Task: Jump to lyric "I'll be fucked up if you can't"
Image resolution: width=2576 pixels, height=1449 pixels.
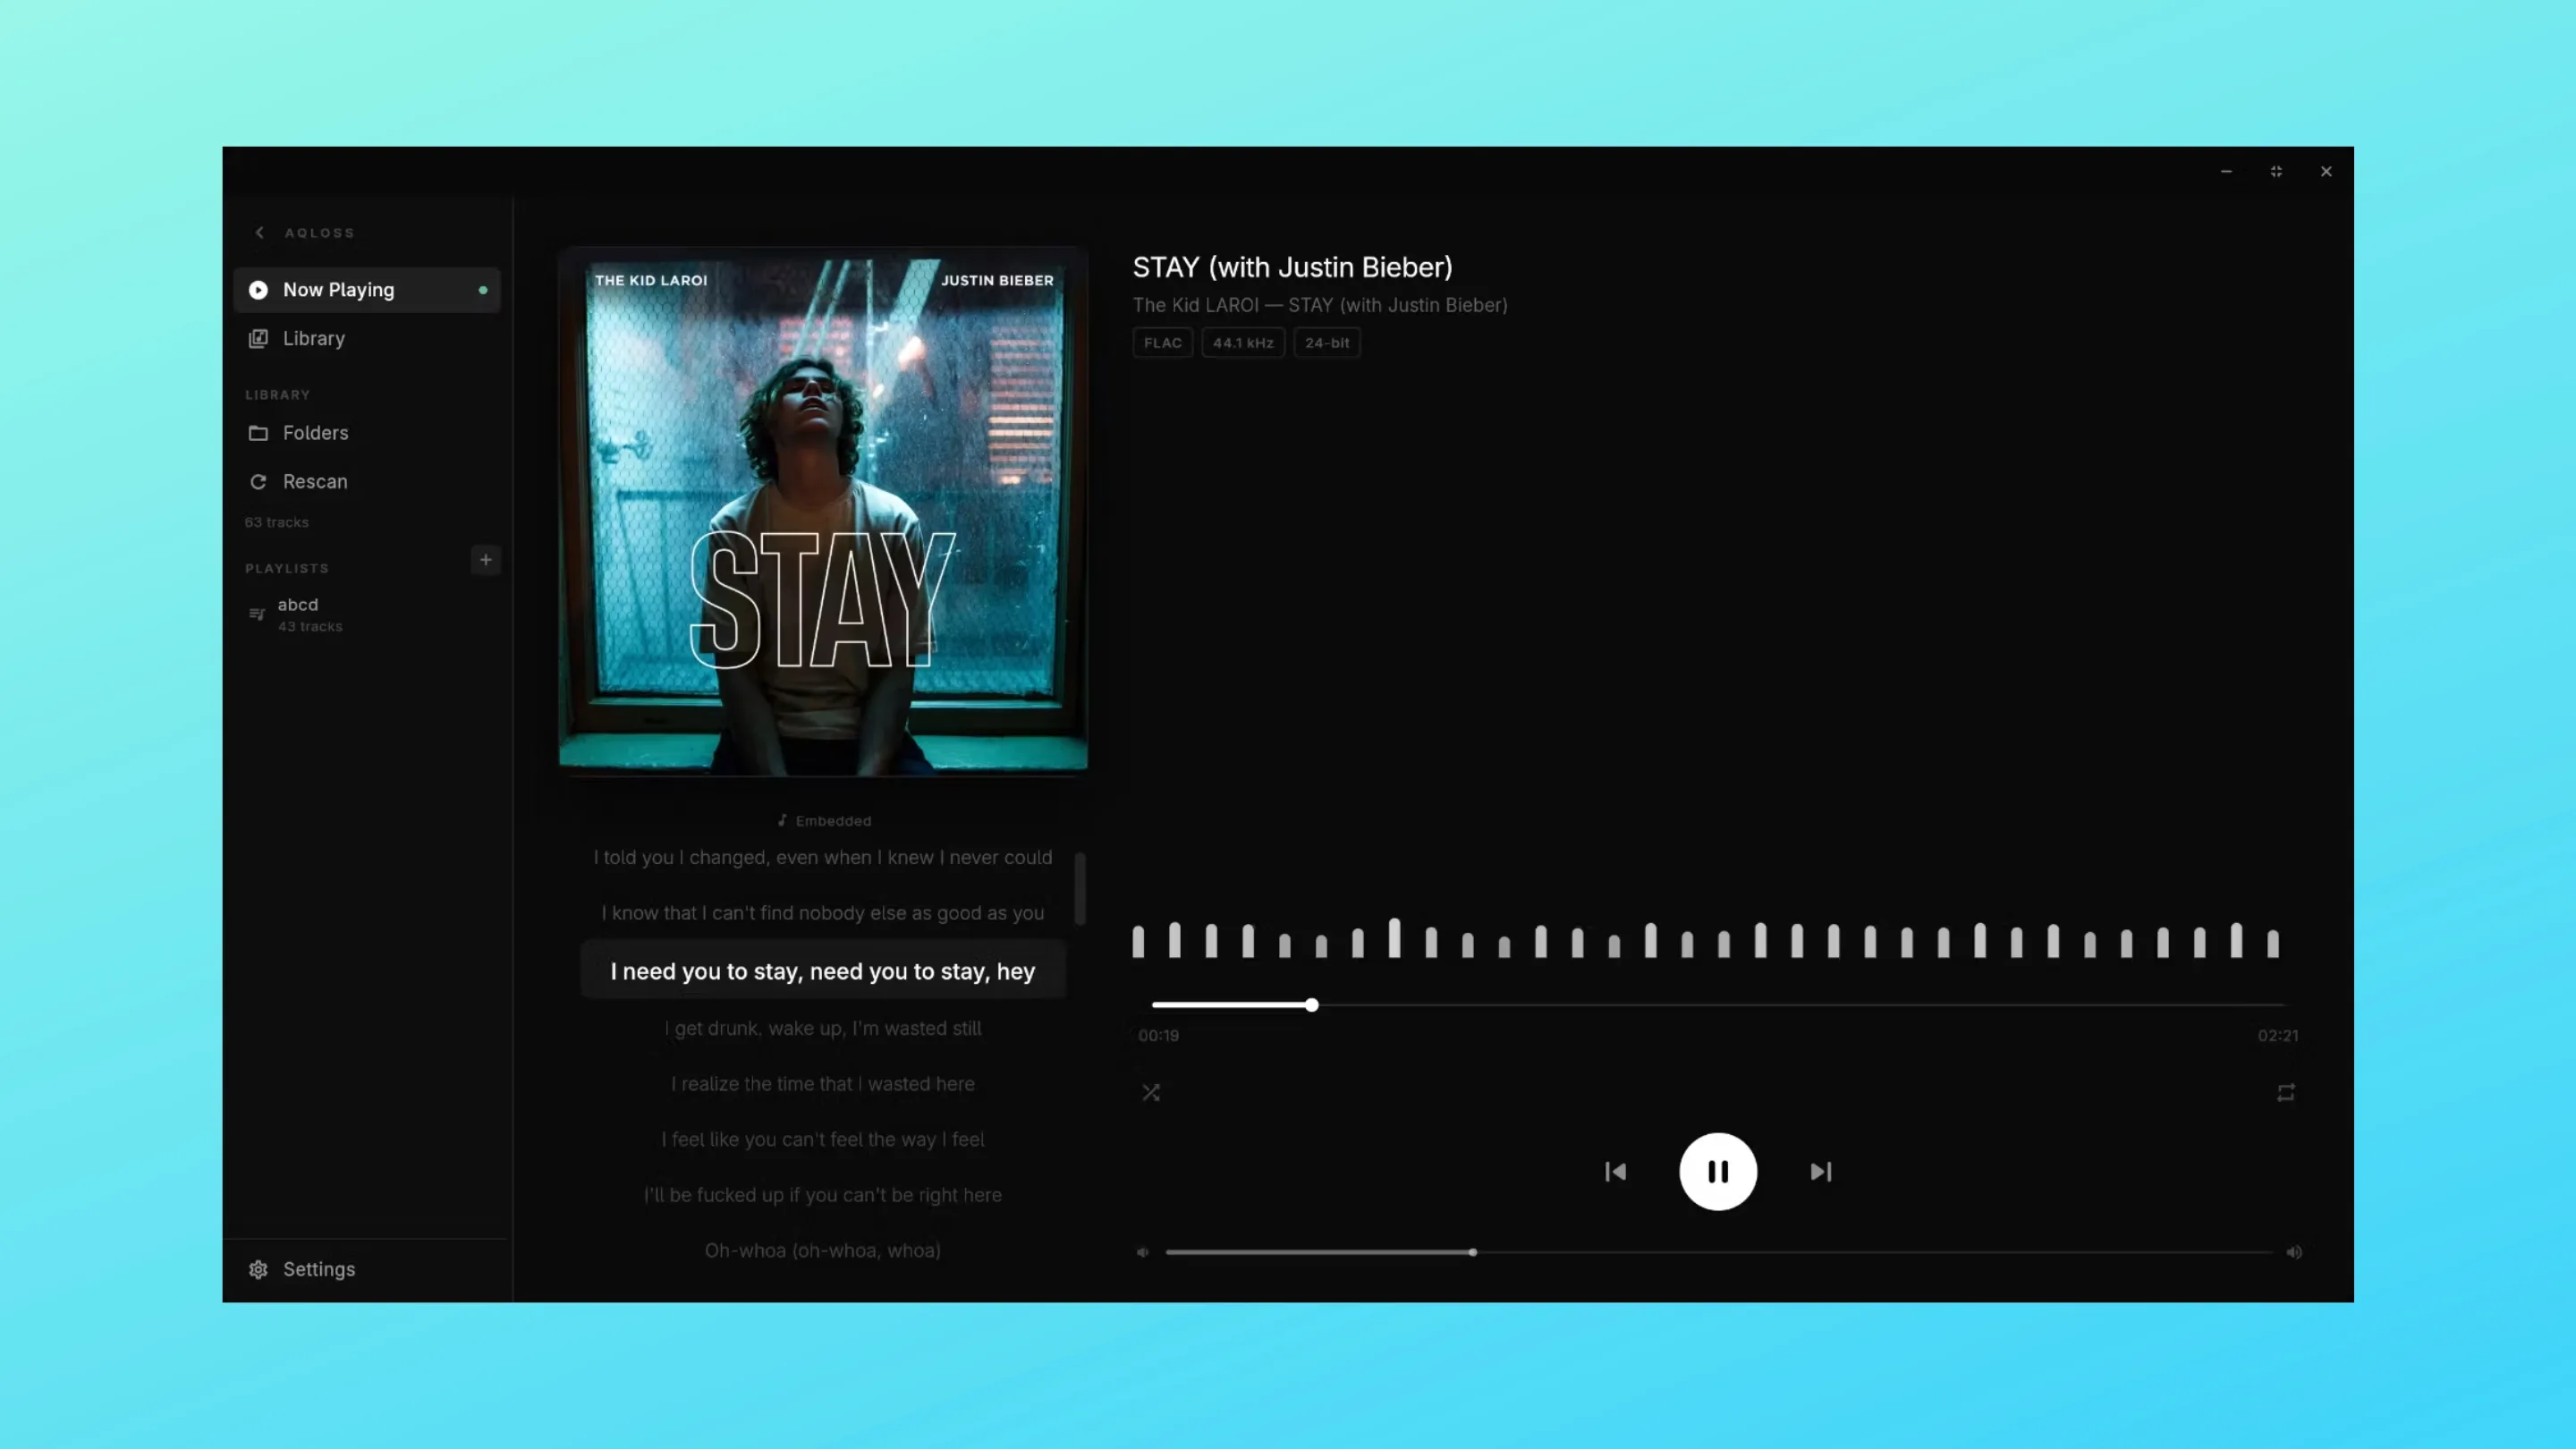Action: tap(823, 1195)
